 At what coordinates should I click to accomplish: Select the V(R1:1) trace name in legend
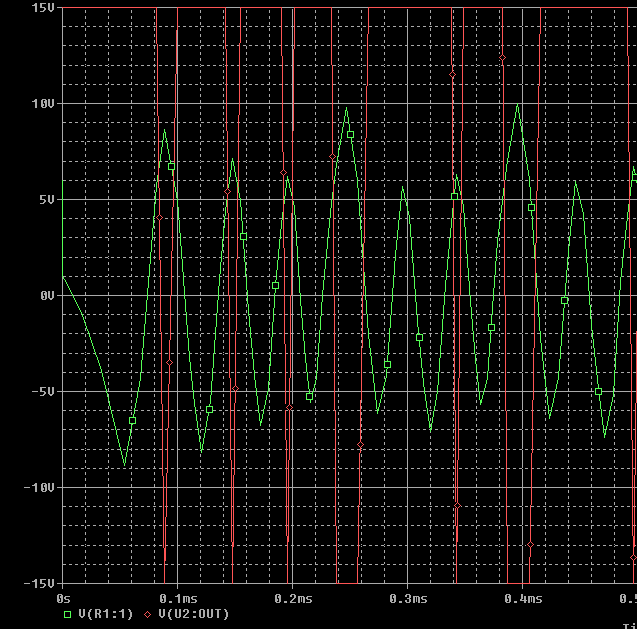pyautogui.click(x=102, y=613)
